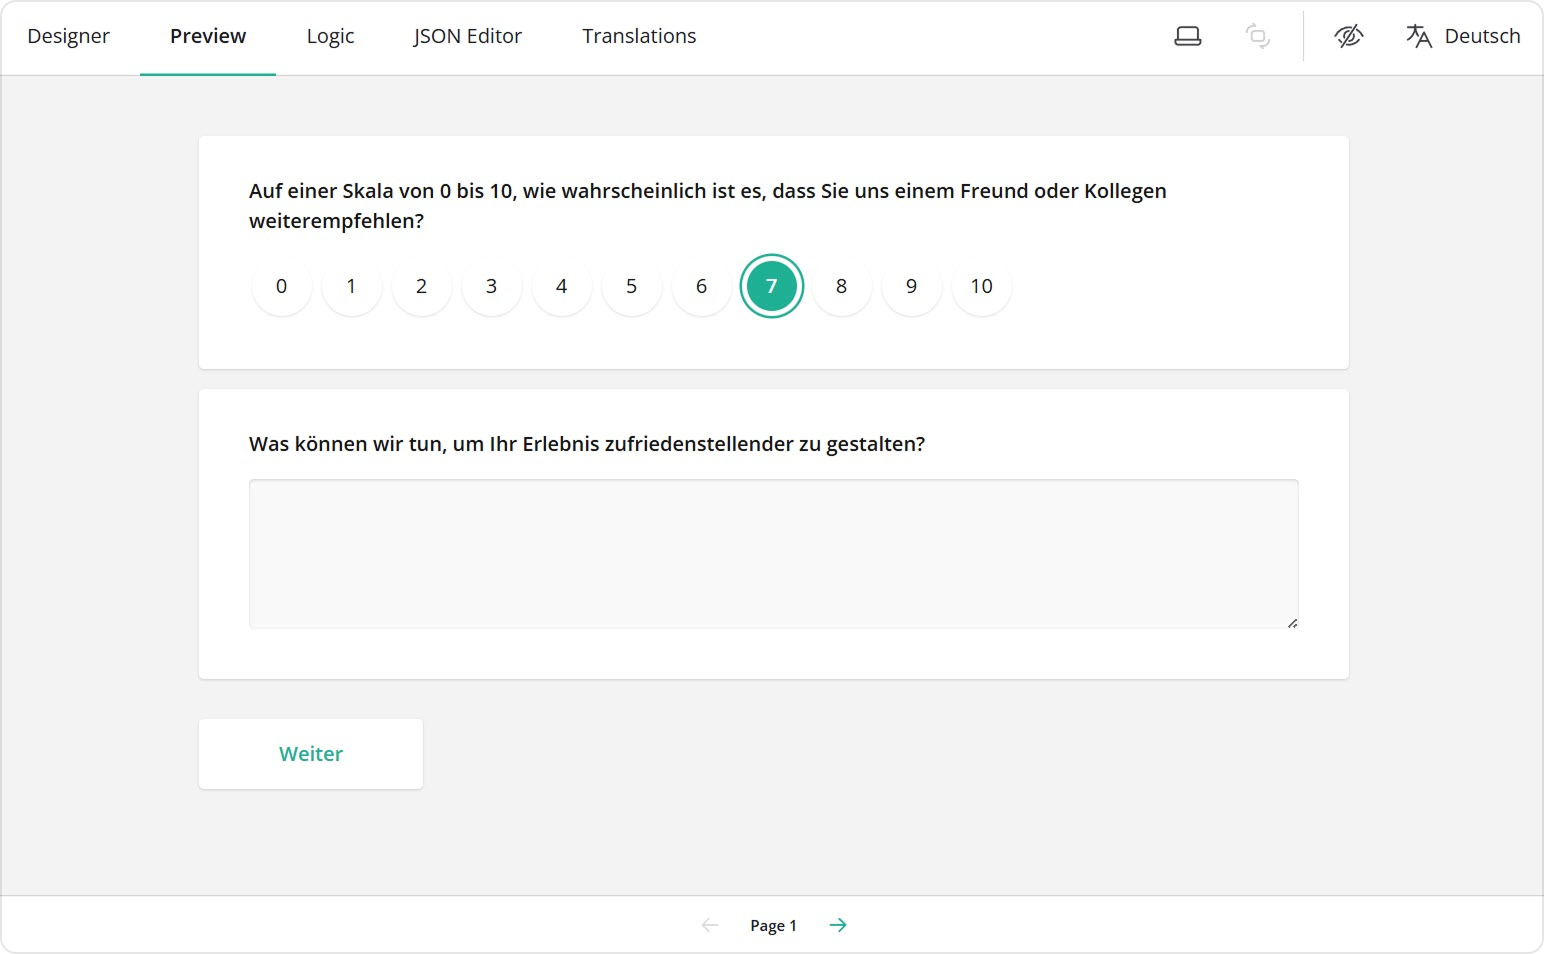Switch to the Logic tab
The height and width of the screenshot is (954, 1544).
pos(330,35)
